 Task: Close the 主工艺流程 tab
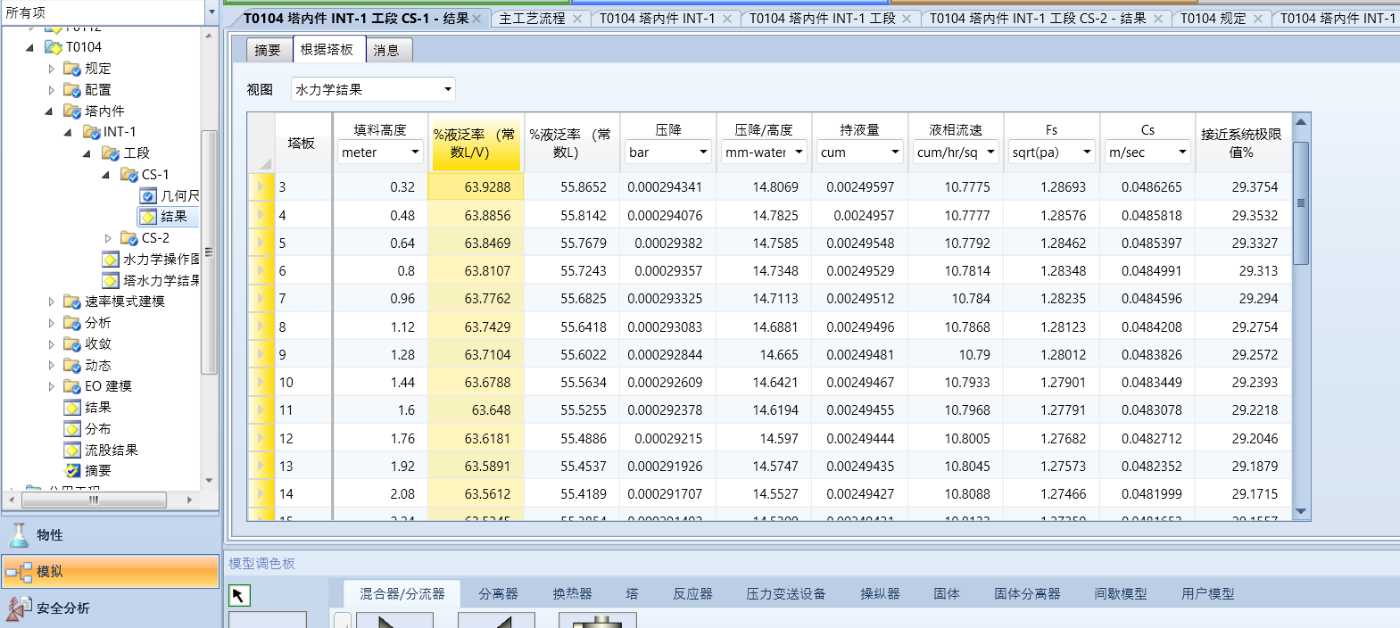[x=579, y=19]
